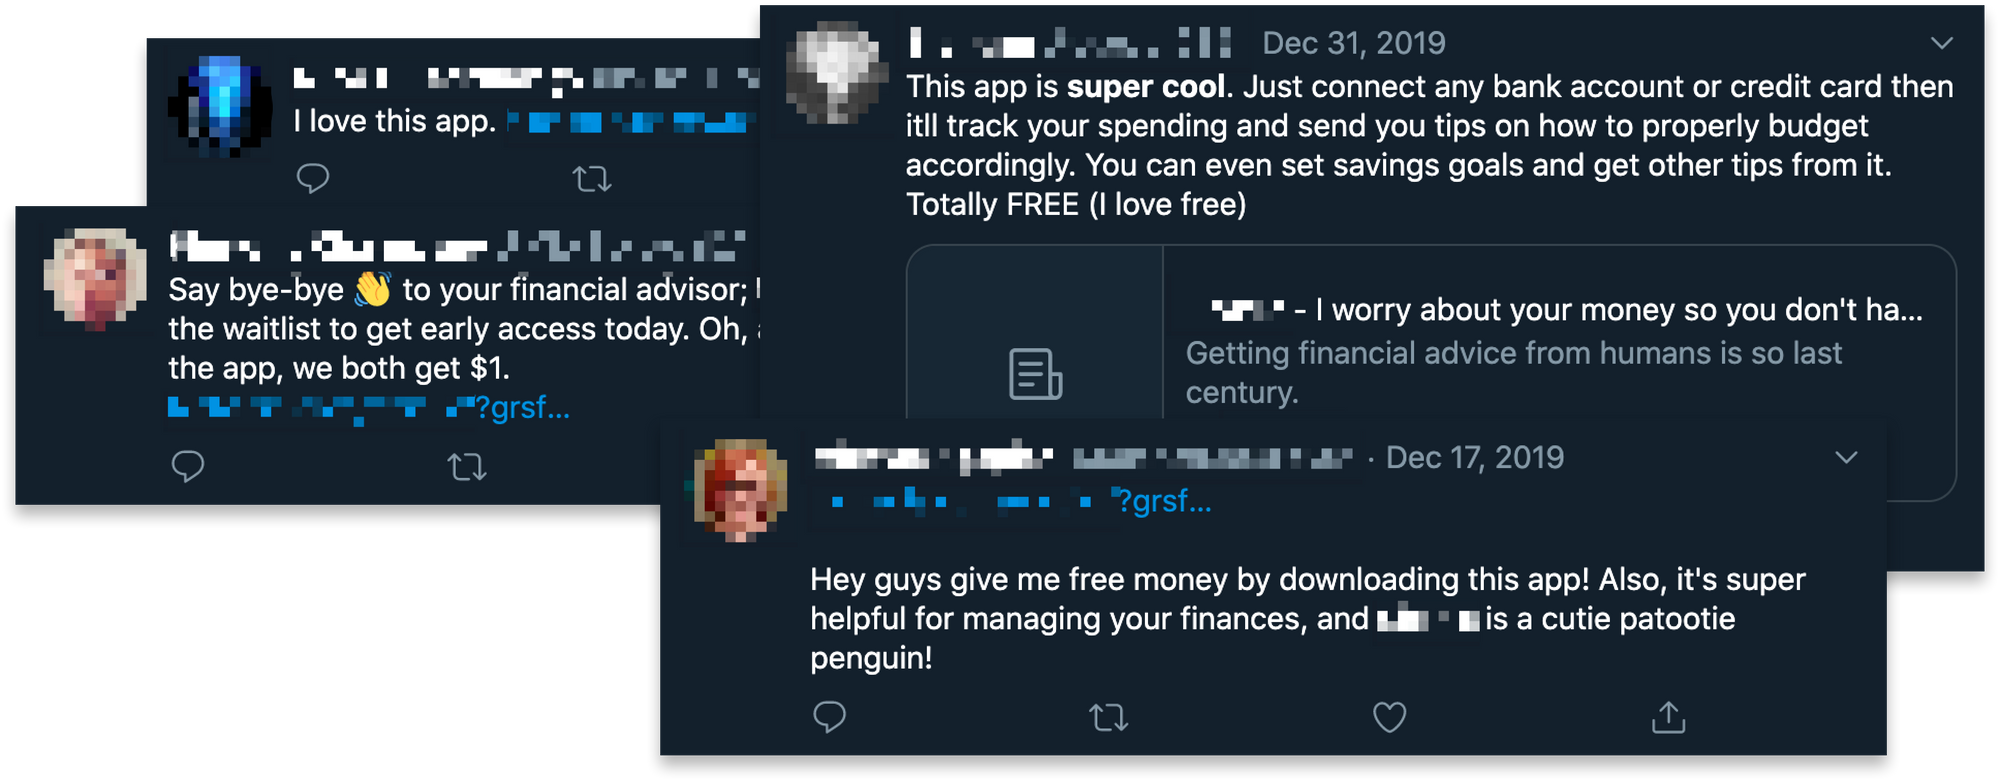Share the Dec 17, 2019 tweet

1668,717
